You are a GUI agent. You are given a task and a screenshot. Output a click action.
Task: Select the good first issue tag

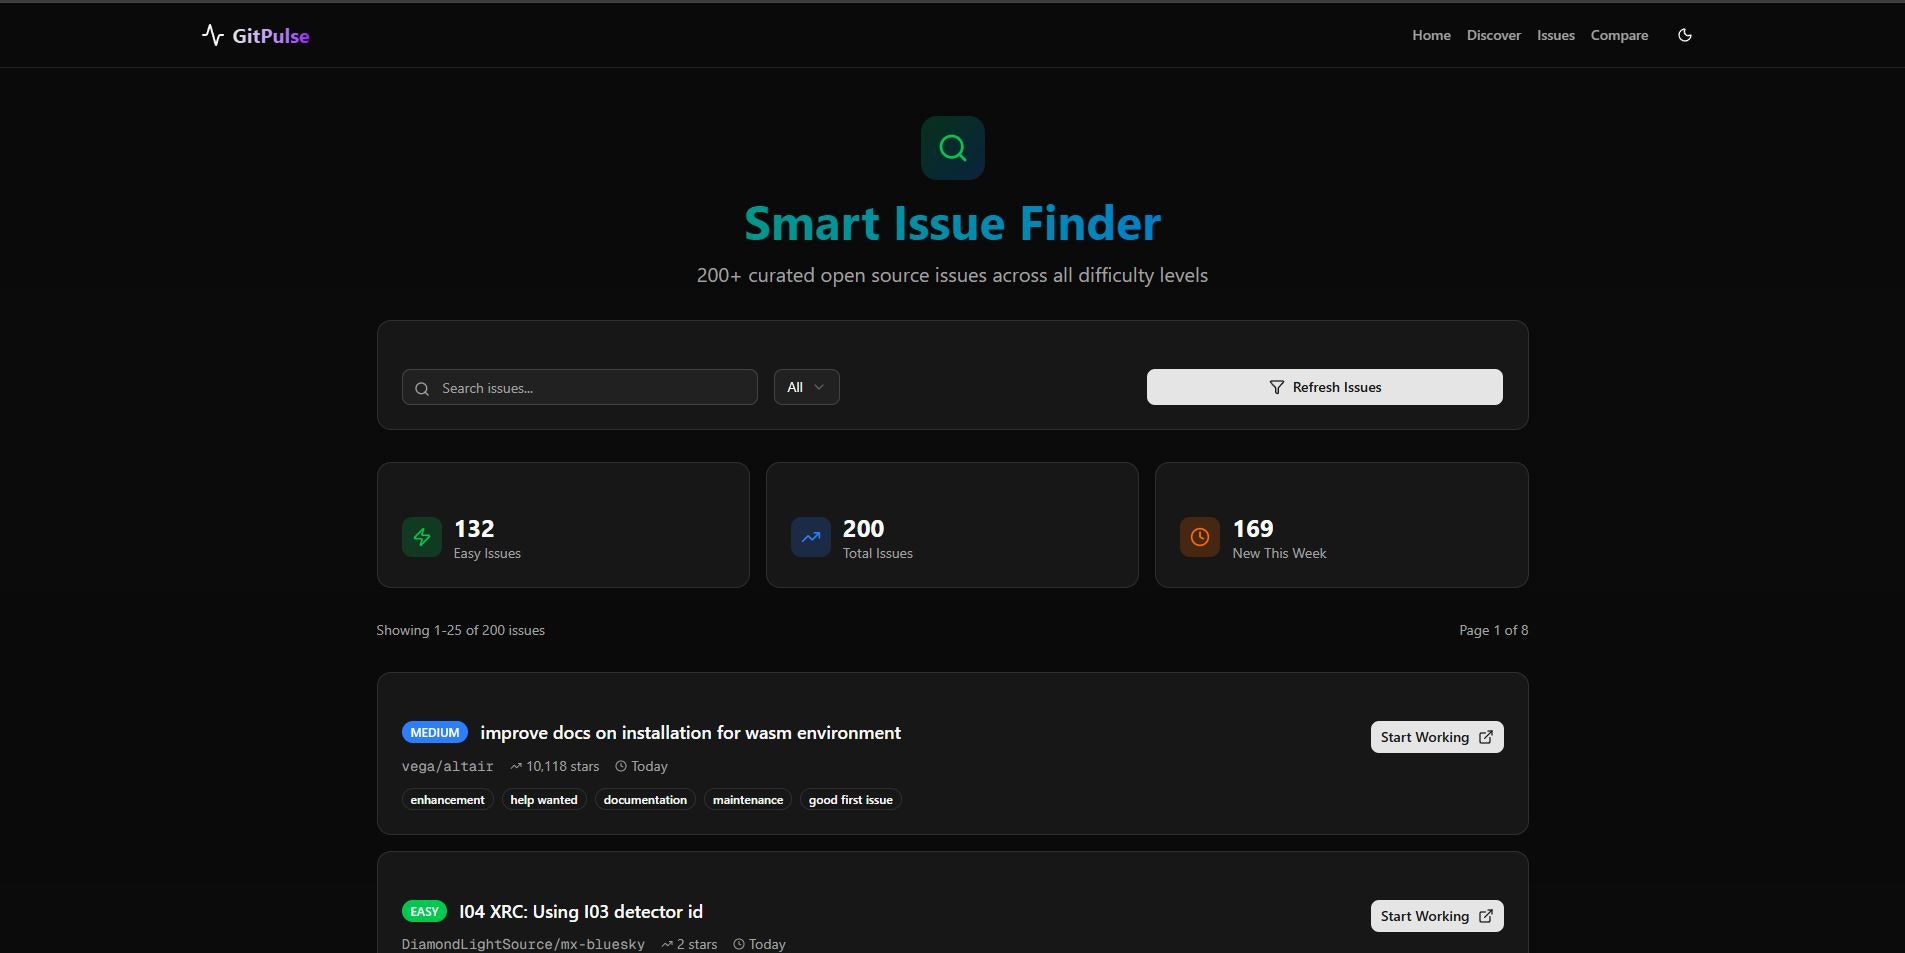[x=849, y=799]
